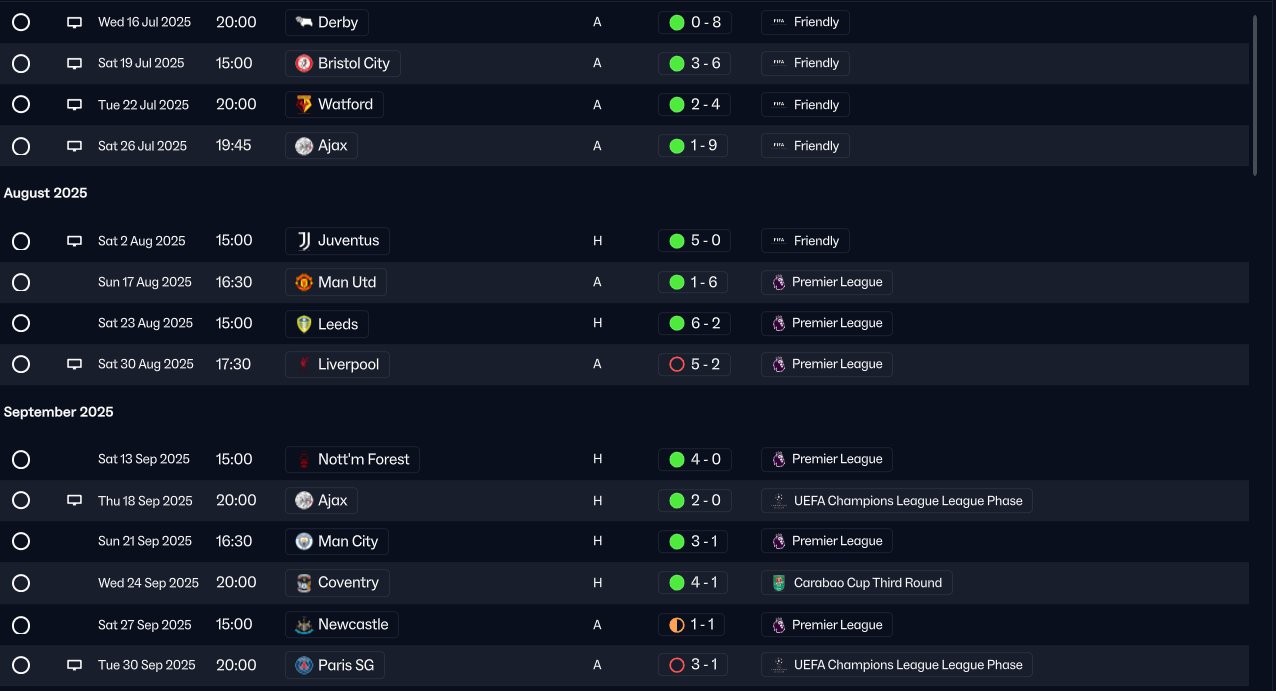Select the radio circle for Leeds fixture
Image resolution: width=1276 pixels, height=691 pixels.
click(21, 323)
